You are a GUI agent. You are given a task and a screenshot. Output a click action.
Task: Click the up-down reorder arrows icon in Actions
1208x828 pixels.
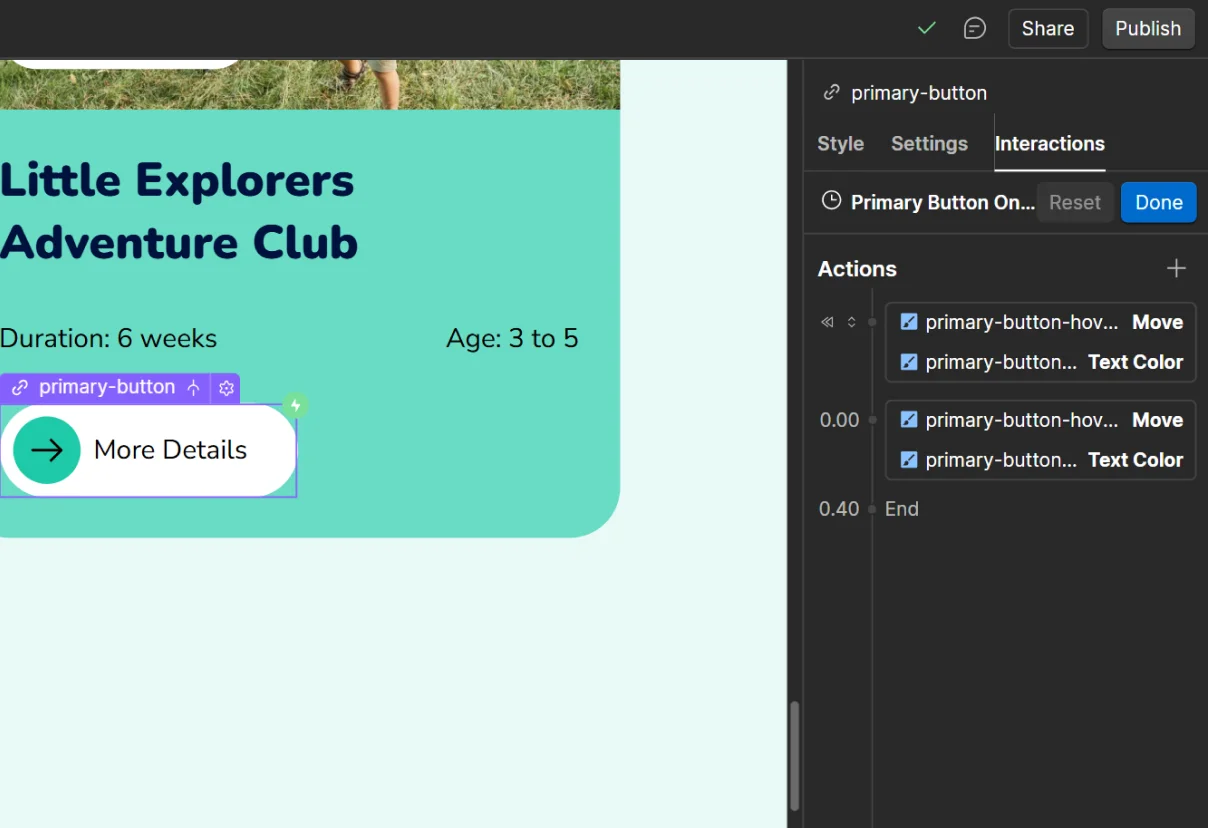tap(851, 322)
